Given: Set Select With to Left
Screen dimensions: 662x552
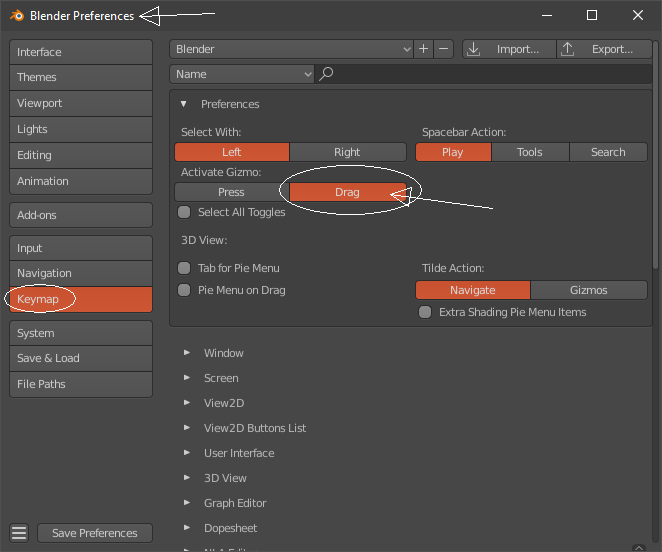Looking at the screenshot, I should point(232,152).
